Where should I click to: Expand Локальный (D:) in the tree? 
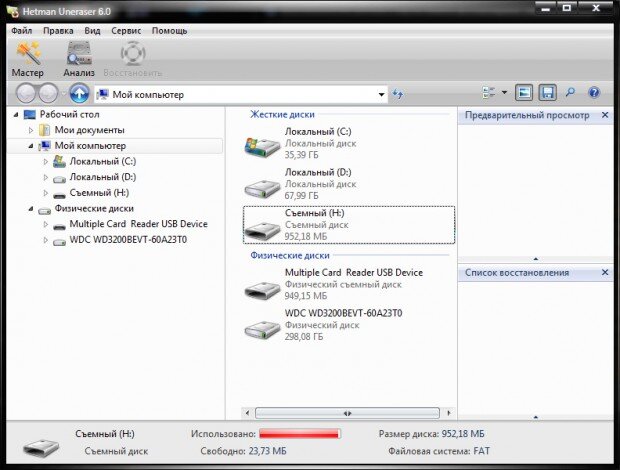pyautogui.click(x=45, y=177)
